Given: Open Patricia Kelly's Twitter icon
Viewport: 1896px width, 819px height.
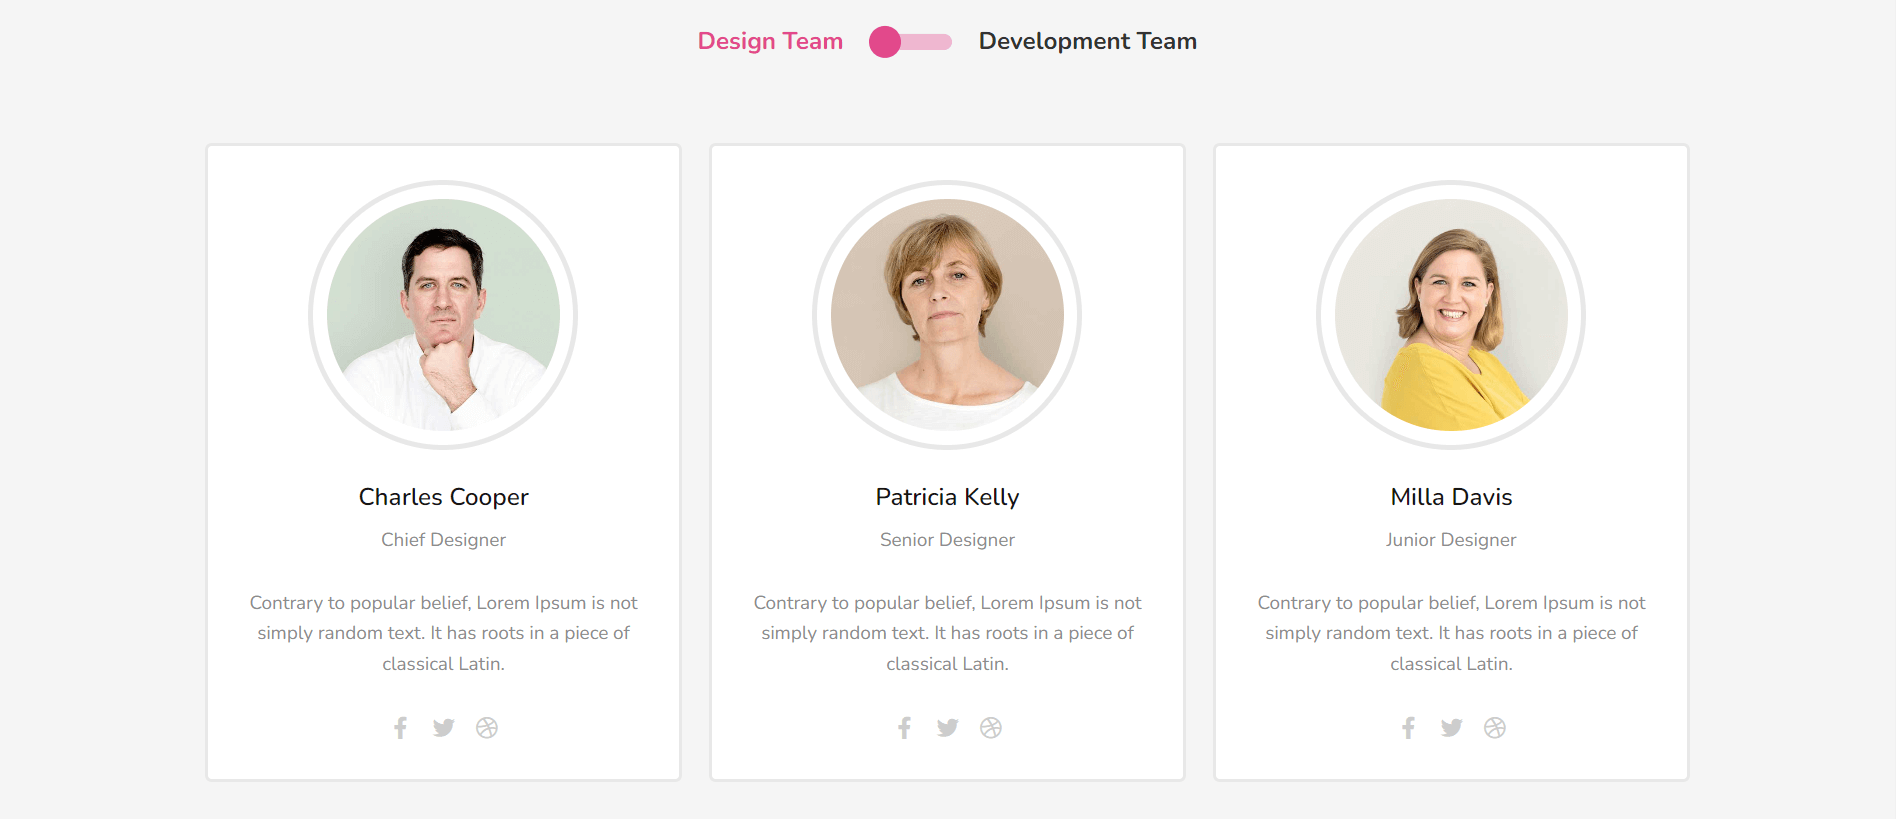Looking at the screenshot, I should pyautogui.click(x=947, y=728).
